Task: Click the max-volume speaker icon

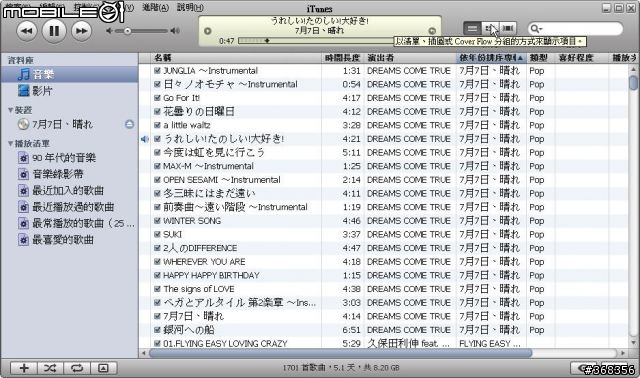Action: click(x=175, y=31)
